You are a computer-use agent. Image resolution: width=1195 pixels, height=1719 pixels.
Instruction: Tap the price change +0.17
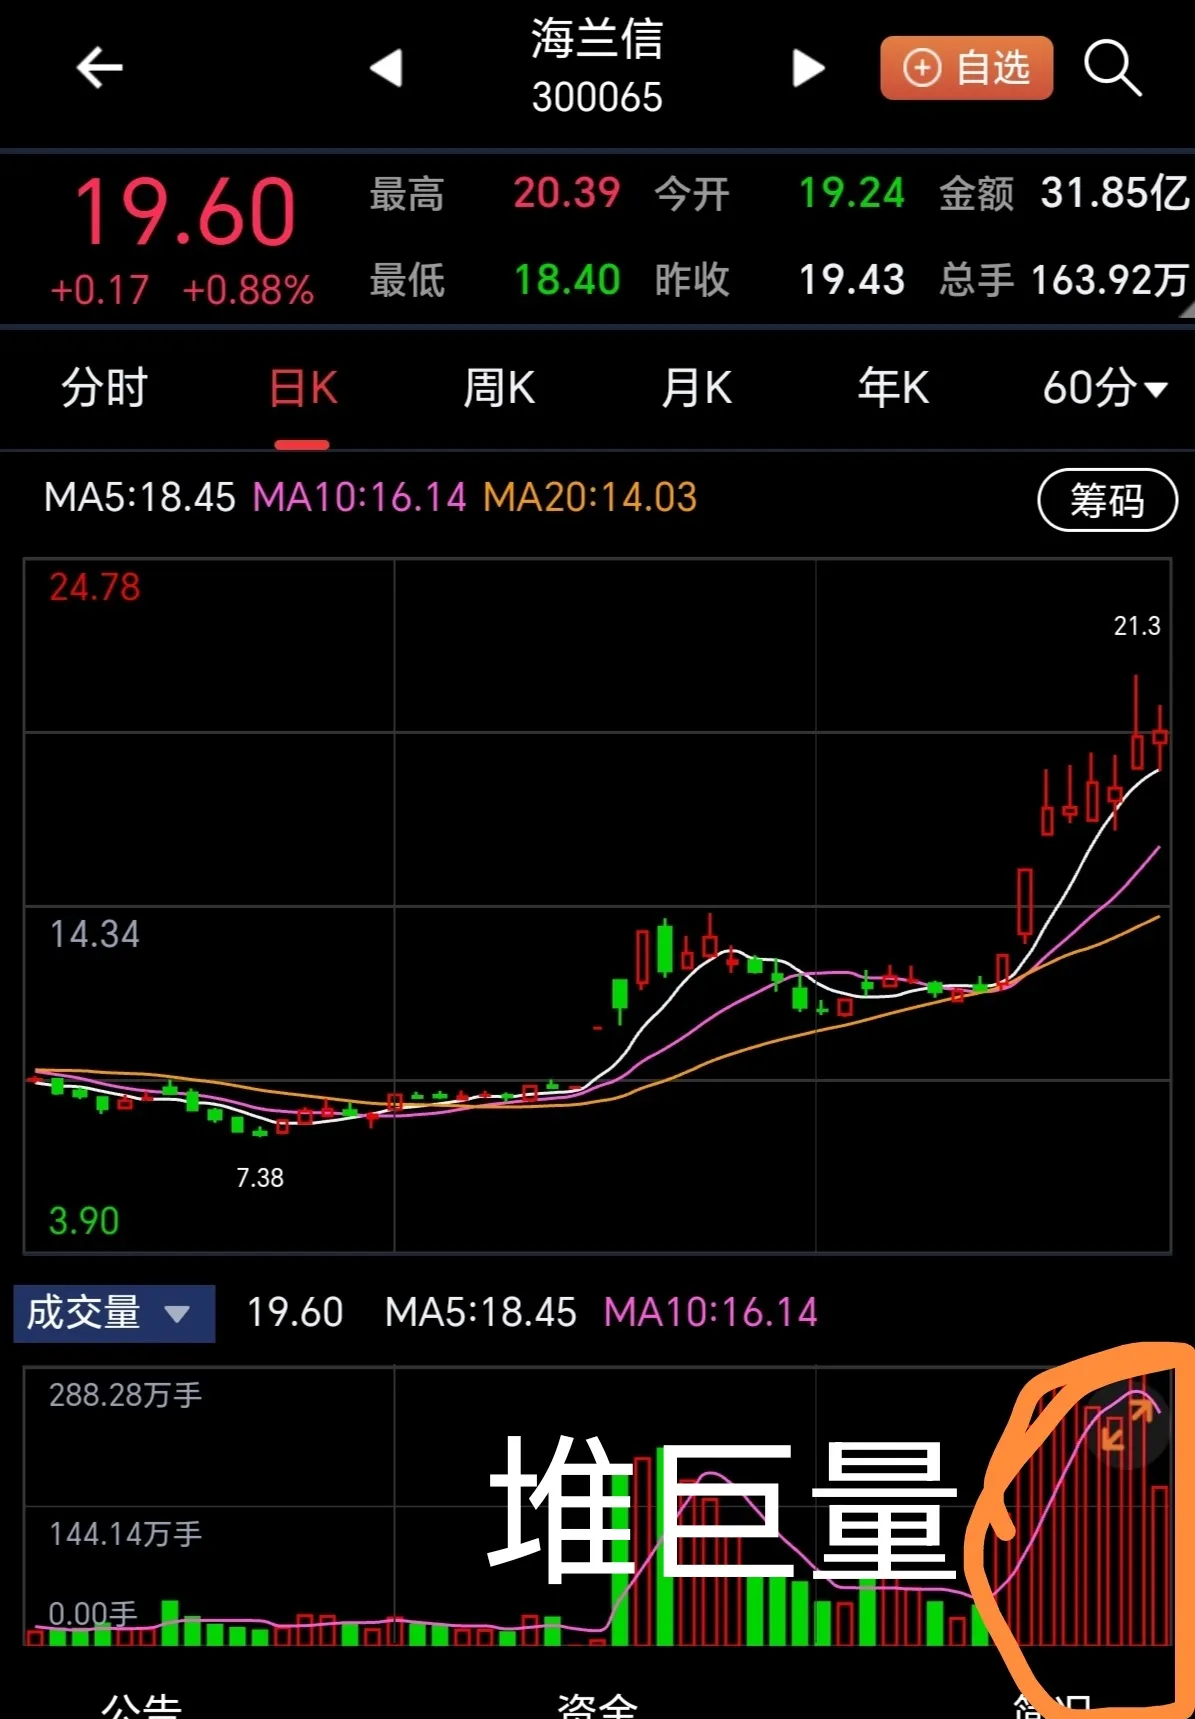[99, 291]
